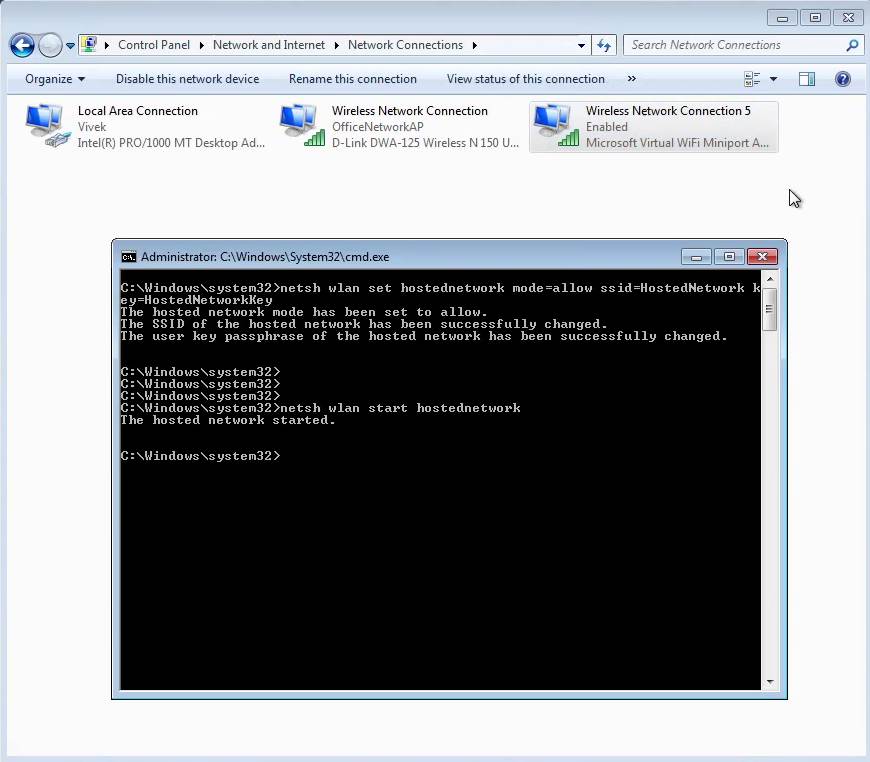Viewport: 870px width, 762px height.
Task: Open the Help question mark icon
Action: coord(842,79)
